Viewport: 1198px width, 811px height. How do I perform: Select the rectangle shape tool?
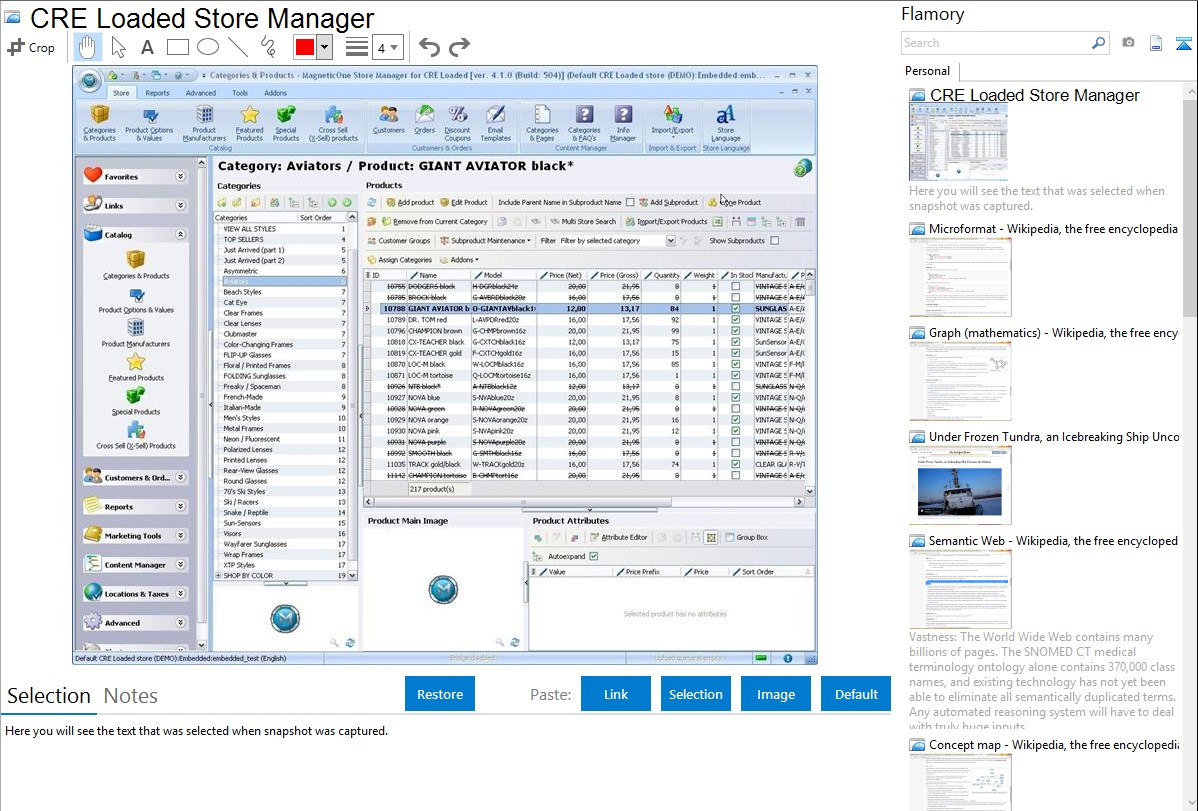pyautogui.click(x=178, y=47)
